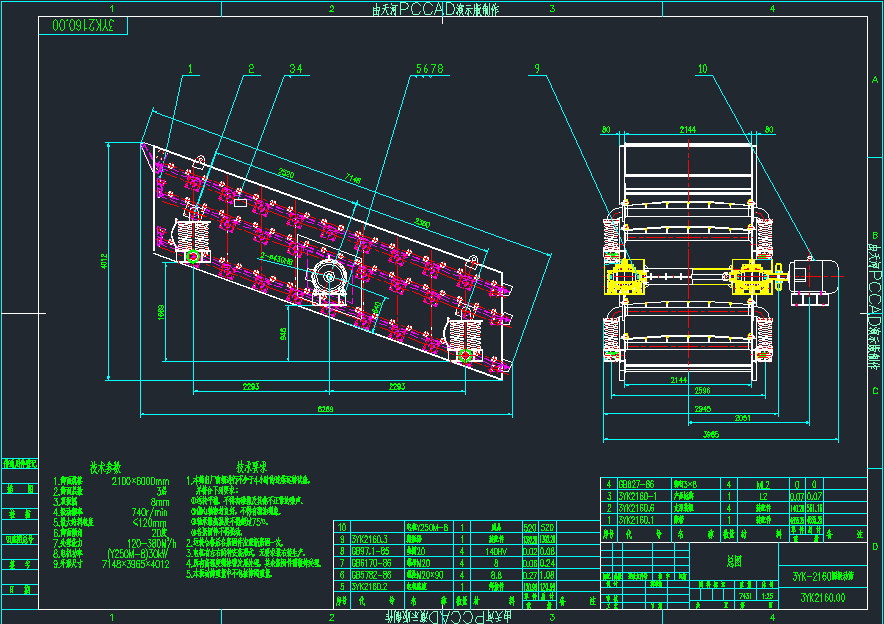Click the 7148×3965×4012 overall size value

pos(135,564)
